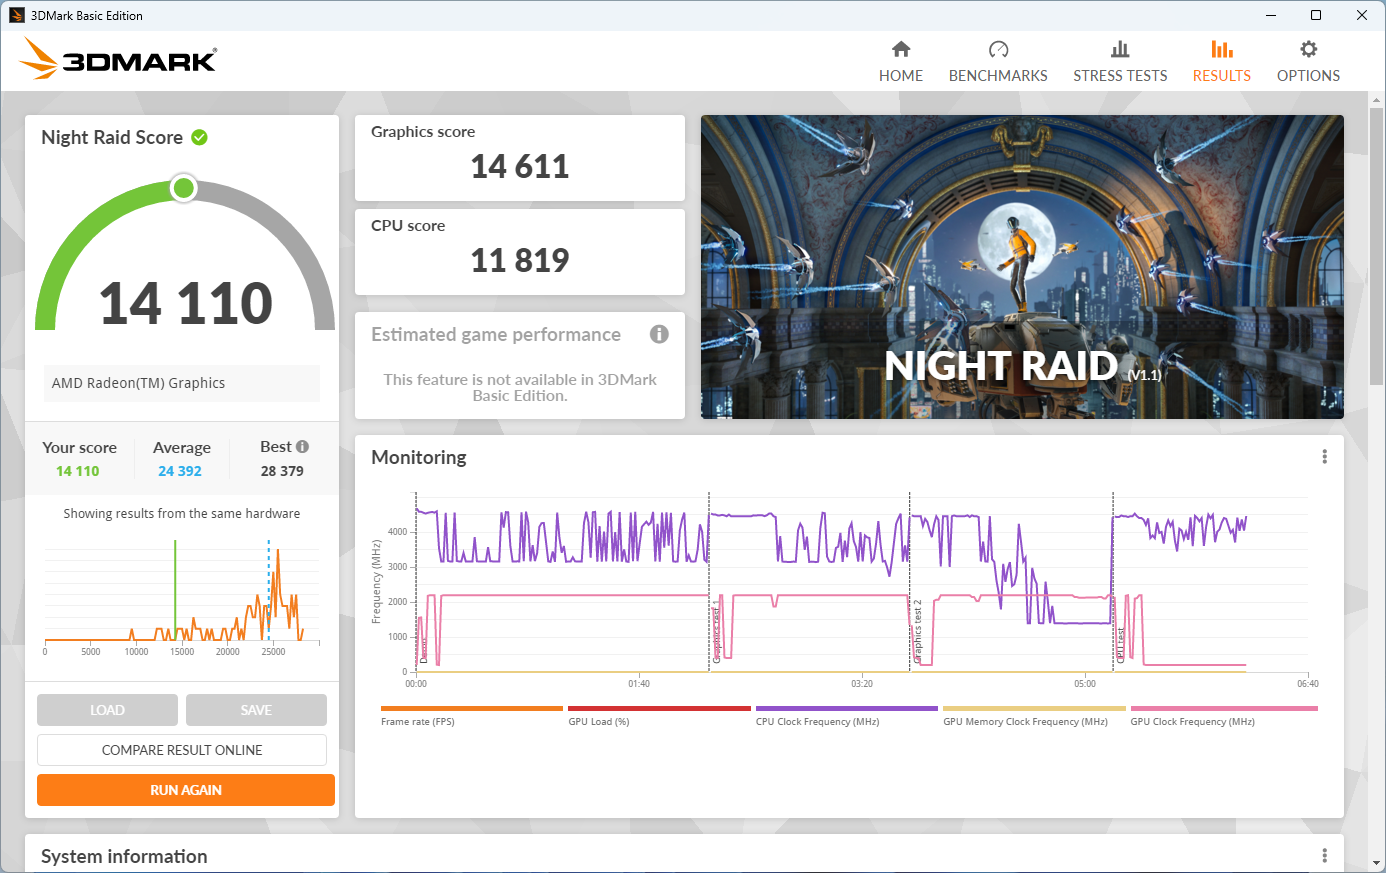Click the SAVE button
This screenshot has width=1386, height=873.
pyautogui.click(x=256, y=710)
